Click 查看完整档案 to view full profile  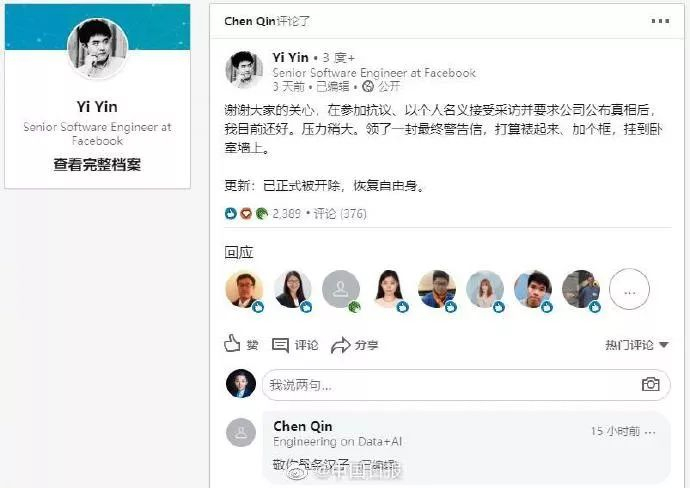pos(97,165)
